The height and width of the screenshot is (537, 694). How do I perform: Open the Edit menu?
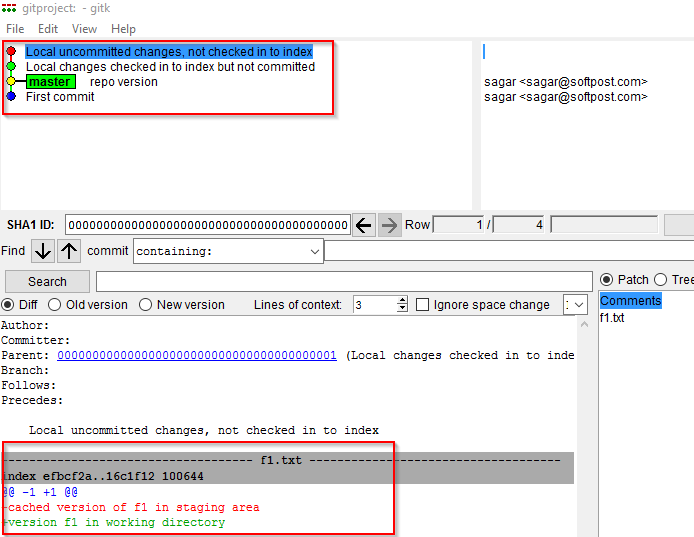pos(48,29)
